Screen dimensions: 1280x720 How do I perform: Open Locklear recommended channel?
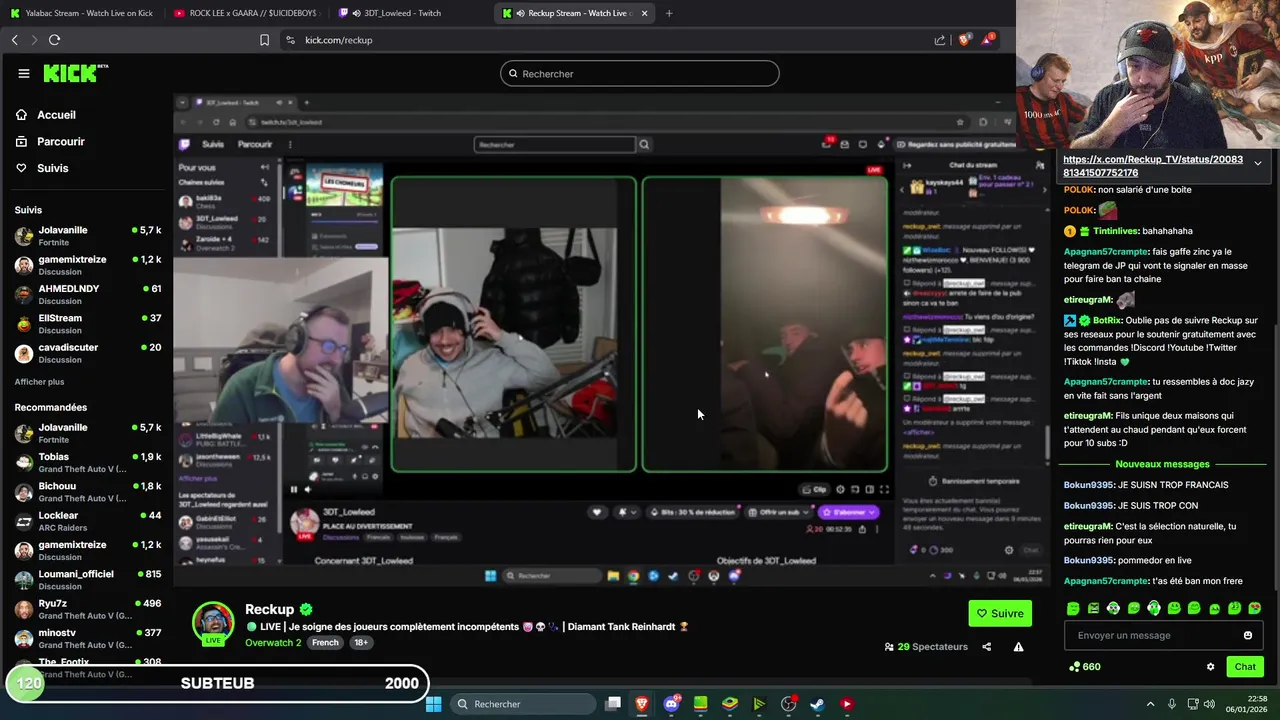(87, 520)
